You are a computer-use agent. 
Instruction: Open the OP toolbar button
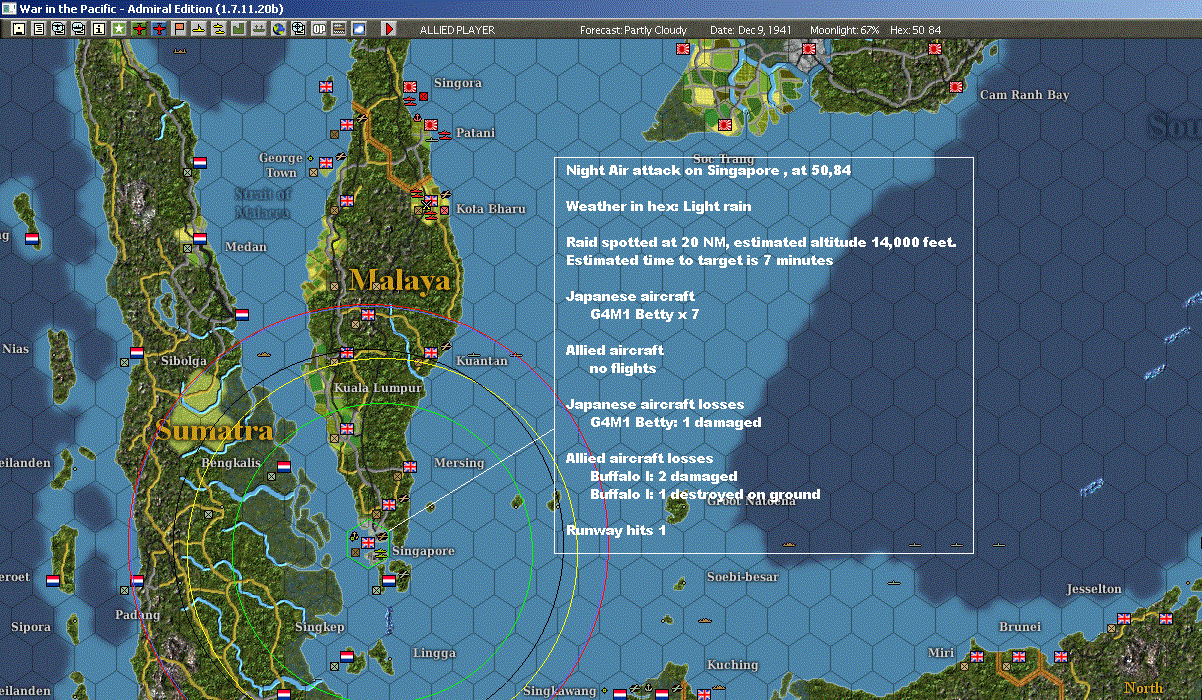[x=319, y=29]
